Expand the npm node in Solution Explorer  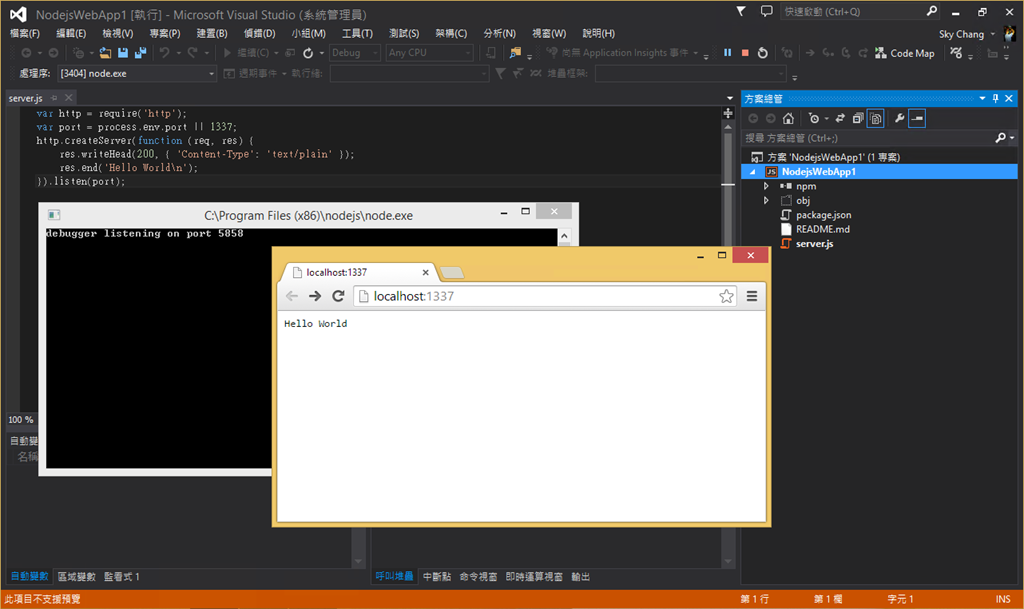[767, 186]
